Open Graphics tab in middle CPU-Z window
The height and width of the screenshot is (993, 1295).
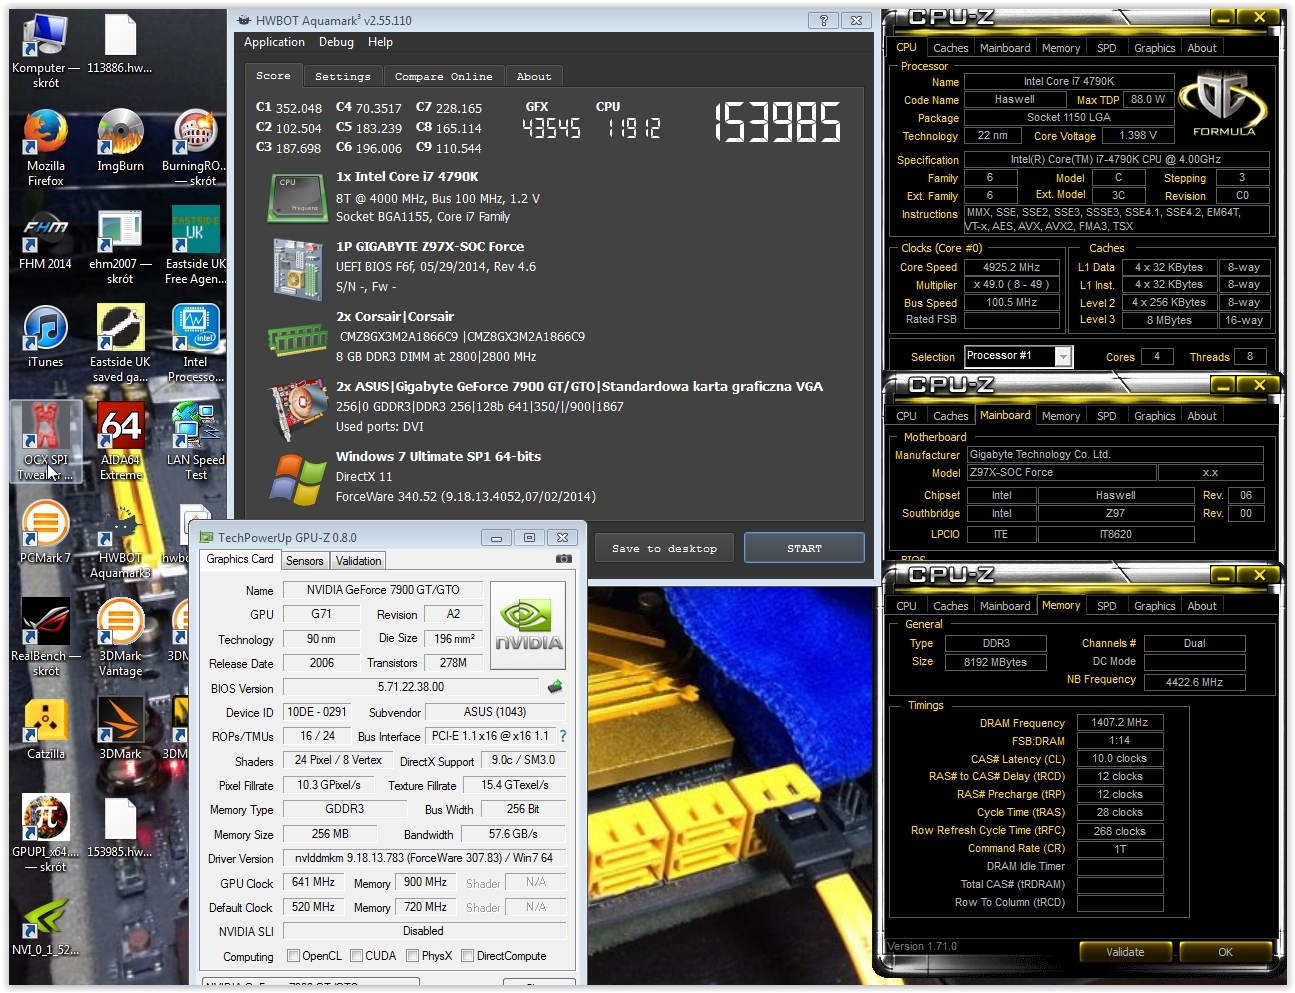pos(1154,416)
